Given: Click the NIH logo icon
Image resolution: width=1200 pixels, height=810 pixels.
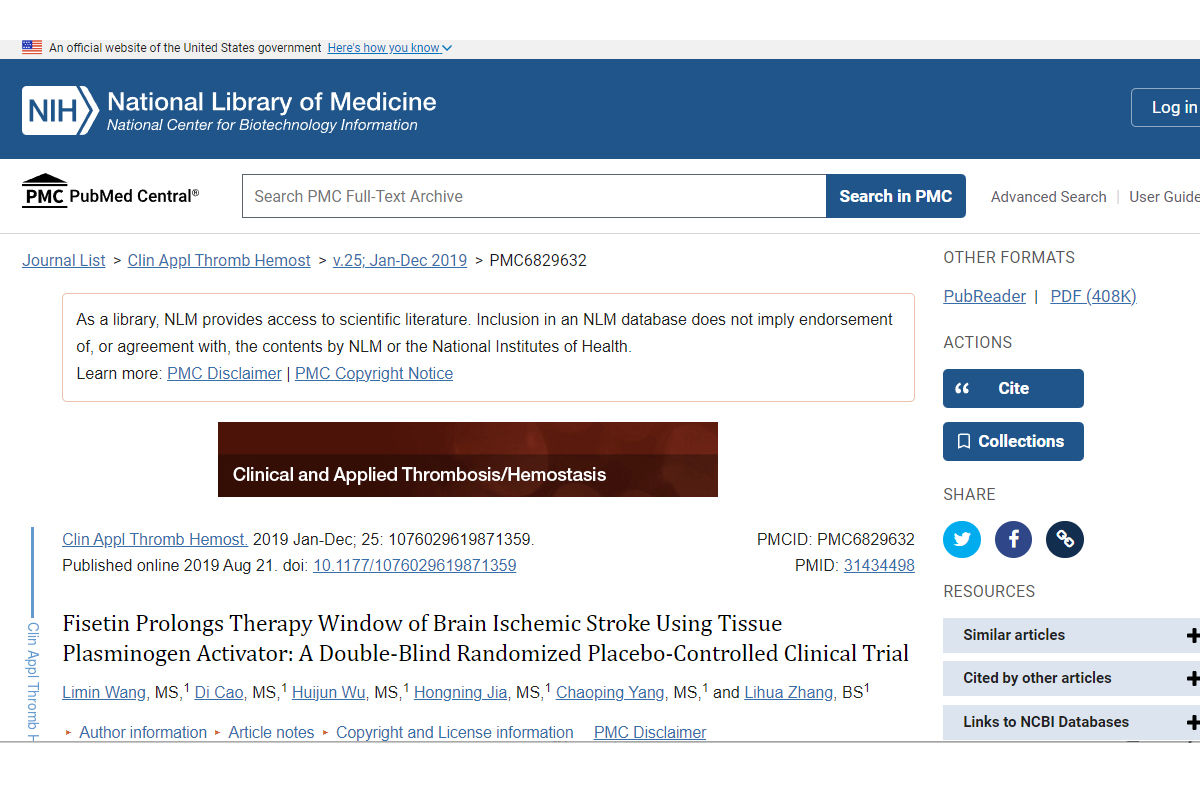Looking at the screenshot, I should coord(60,110).
